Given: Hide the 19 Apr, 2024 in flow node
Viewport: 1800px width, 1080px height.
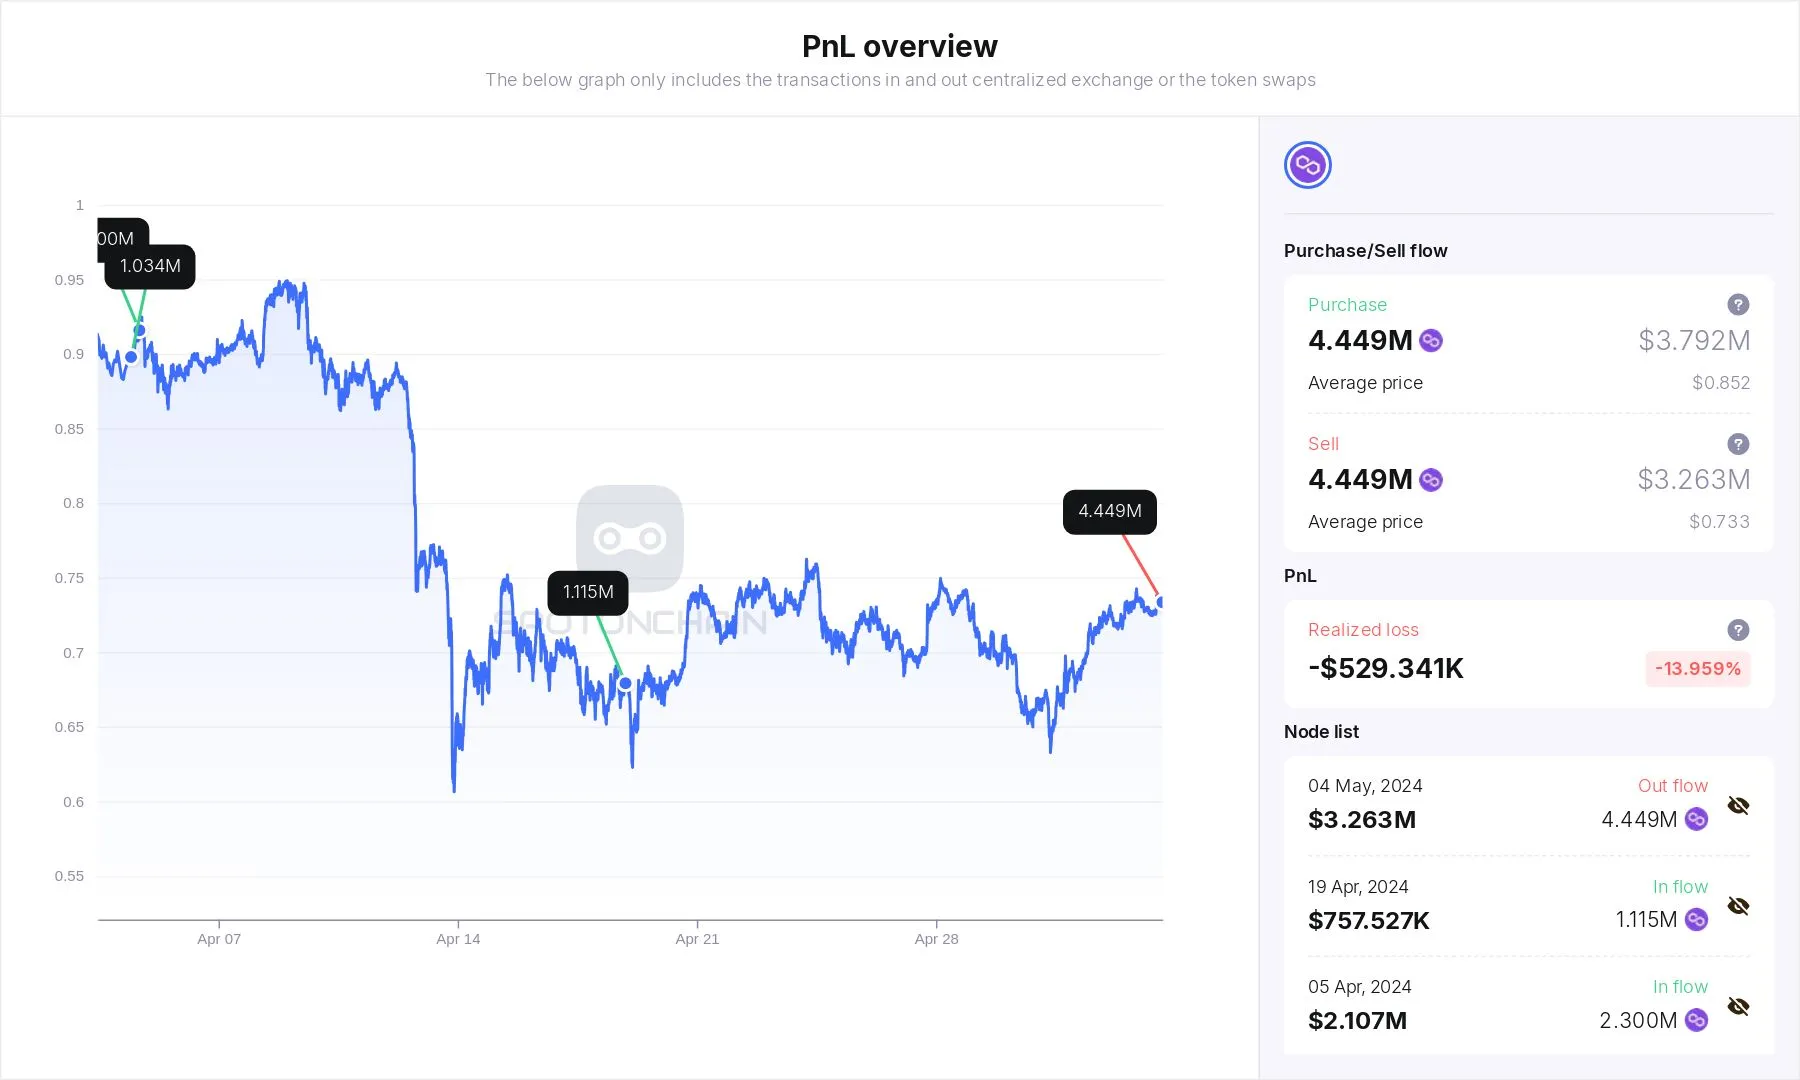Looking at the screenshot, I should point(1738,906).
